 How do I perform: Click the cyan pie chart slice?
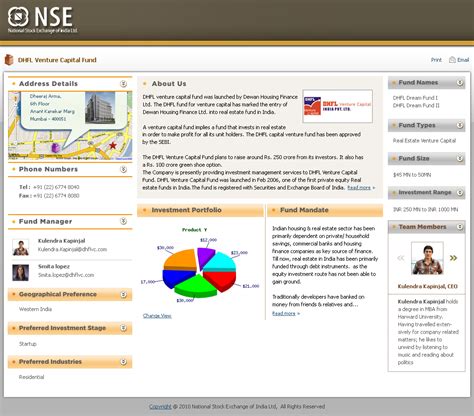point(221,261)
